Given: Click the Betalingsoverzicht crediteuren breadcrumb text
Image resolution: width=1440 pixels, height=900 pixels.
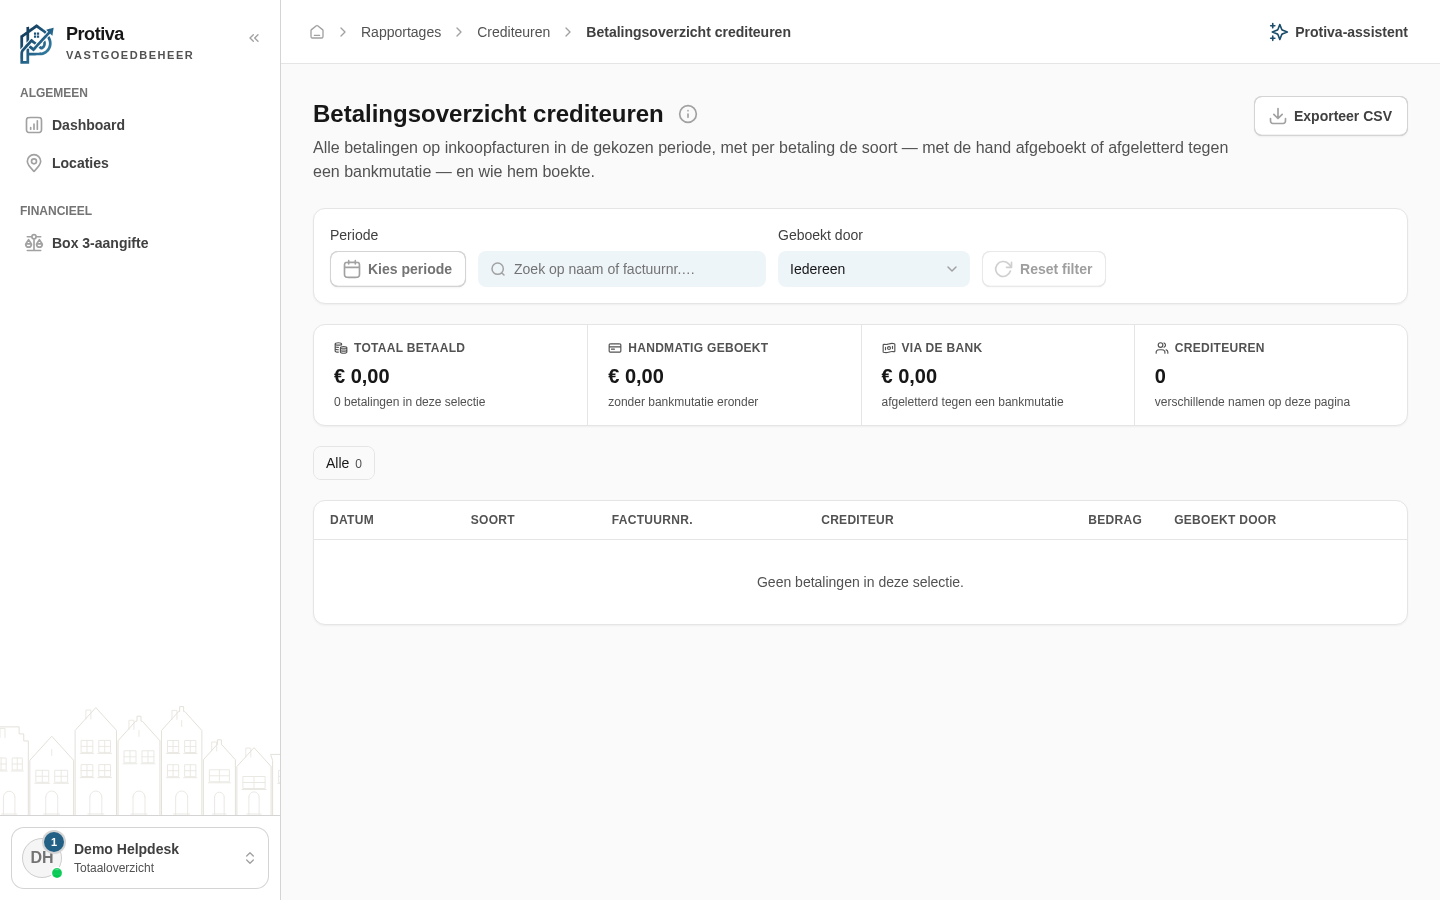Looking at the screenshot, I should tap(688, 32).
